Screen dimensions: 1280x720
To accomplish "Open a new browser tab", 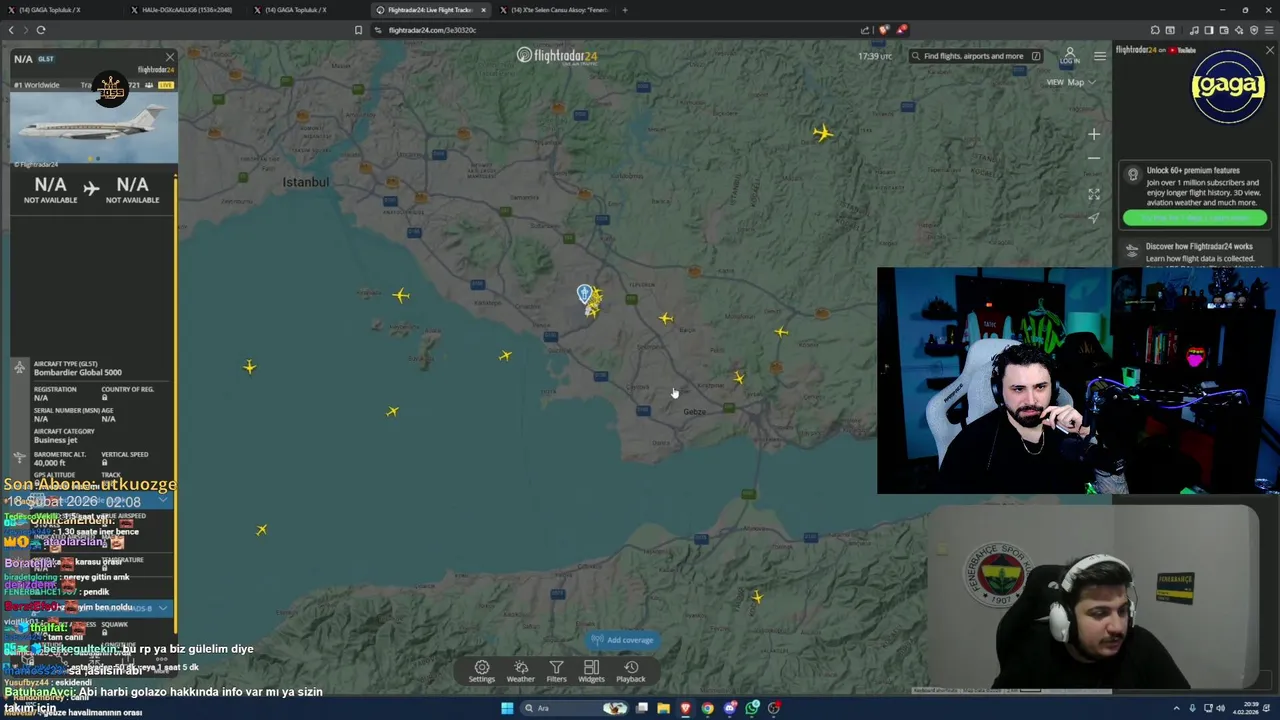I will [x=625, y=10].
